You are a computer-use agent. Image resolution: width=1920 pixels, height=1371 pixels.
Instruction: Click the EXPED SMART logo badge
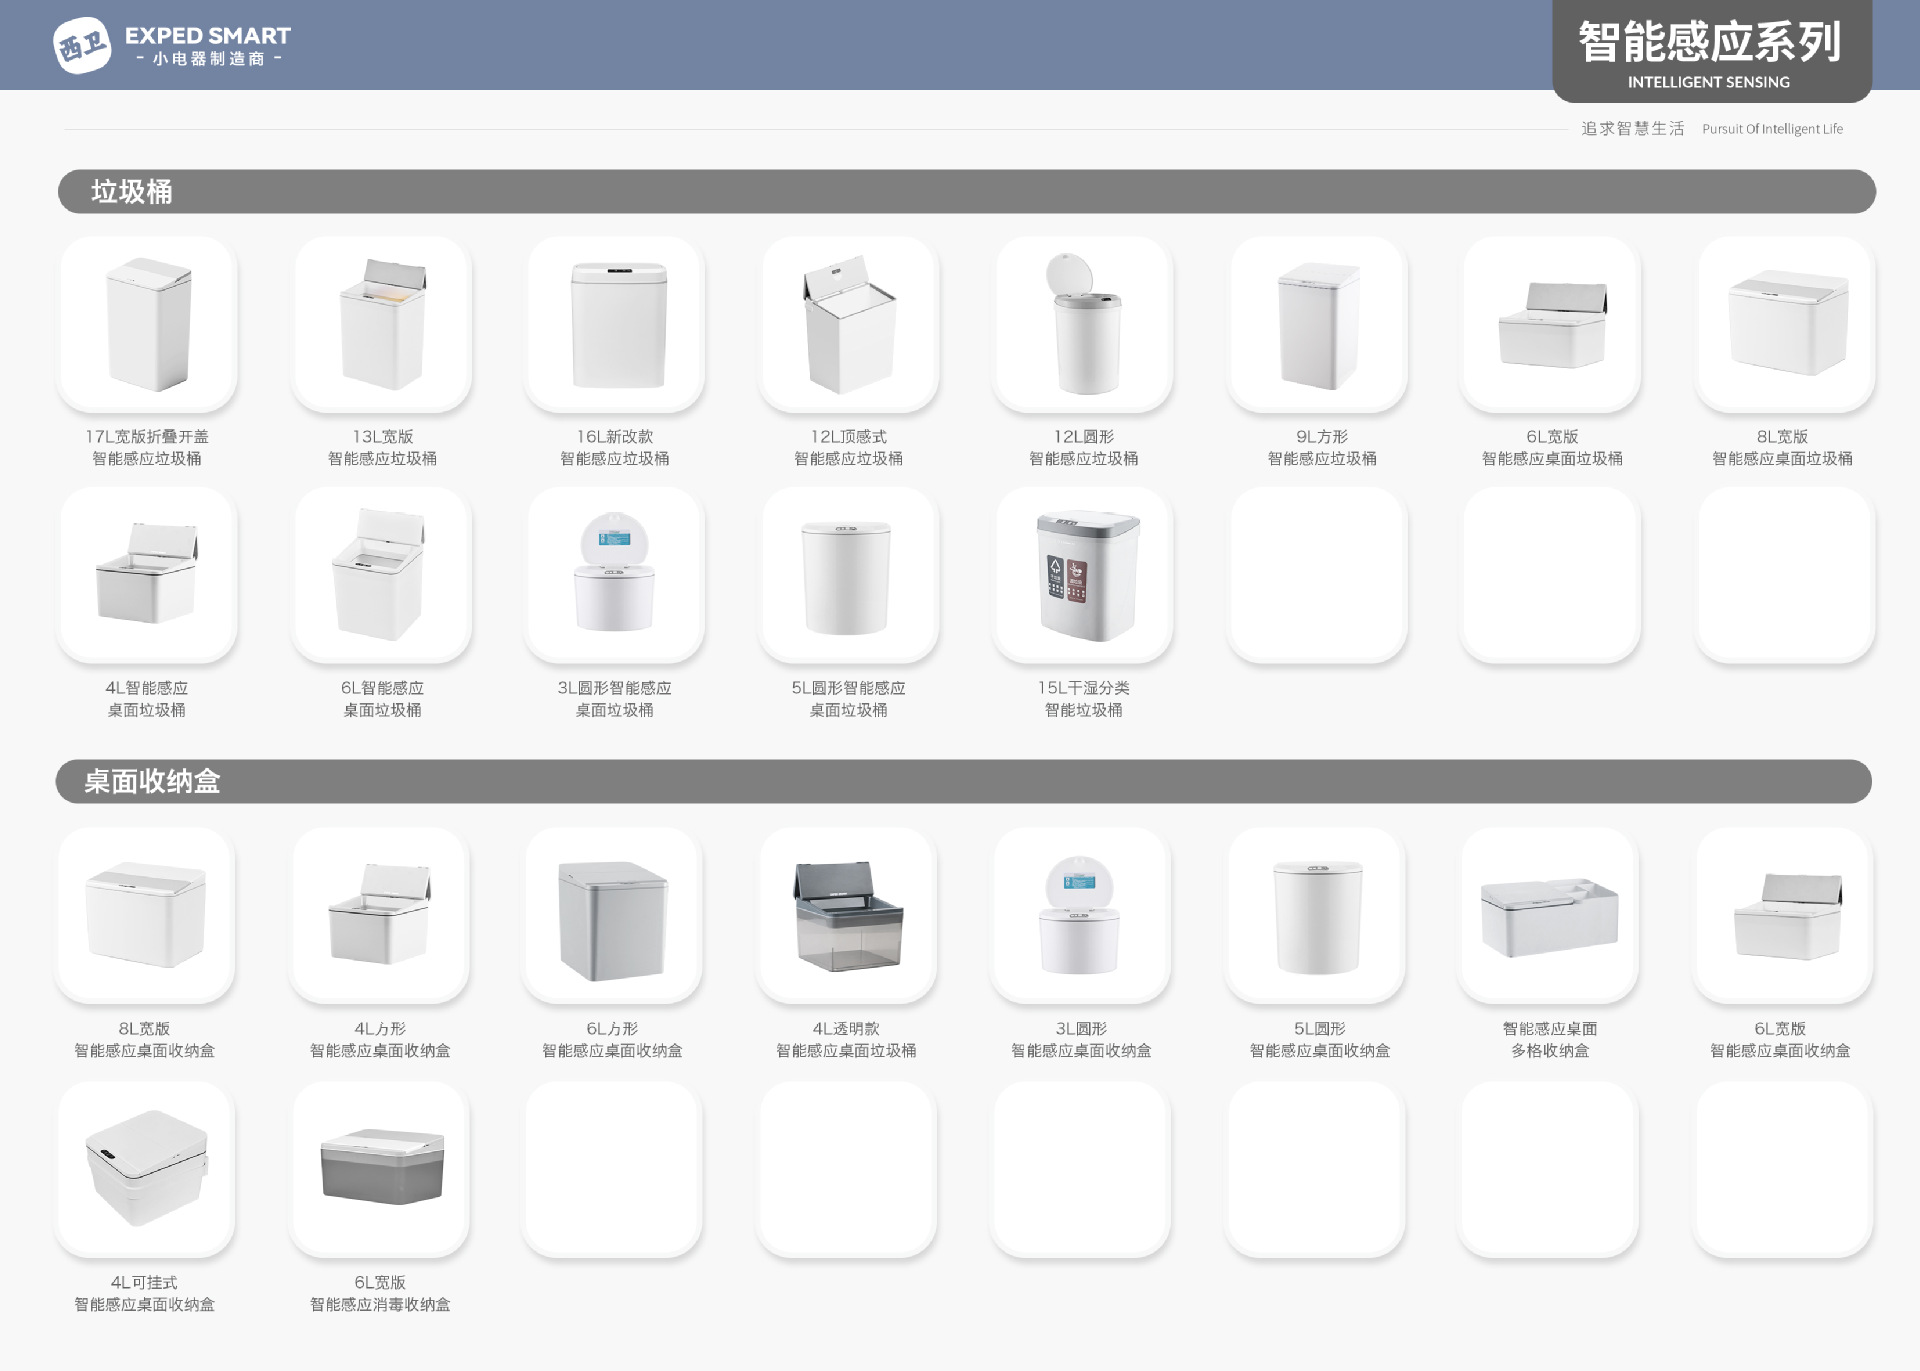click(x=82, y=45)
